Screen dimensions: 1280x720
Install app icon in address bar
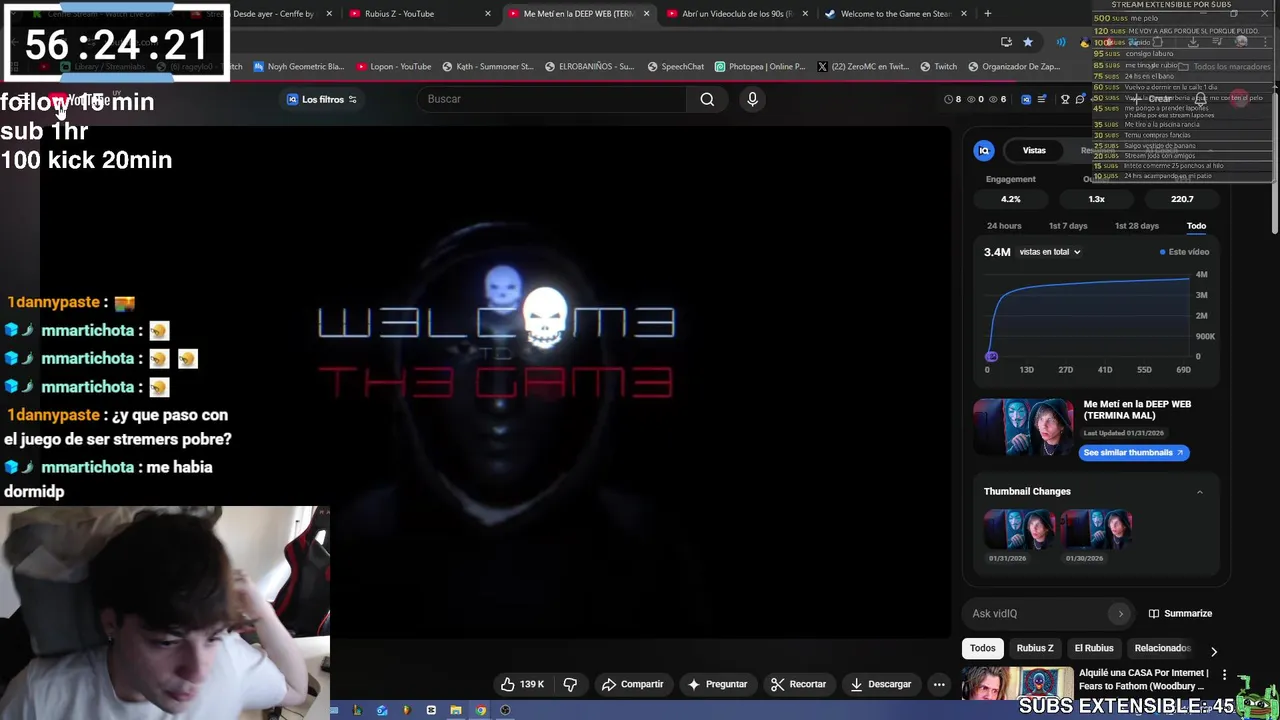[1006, 42]
